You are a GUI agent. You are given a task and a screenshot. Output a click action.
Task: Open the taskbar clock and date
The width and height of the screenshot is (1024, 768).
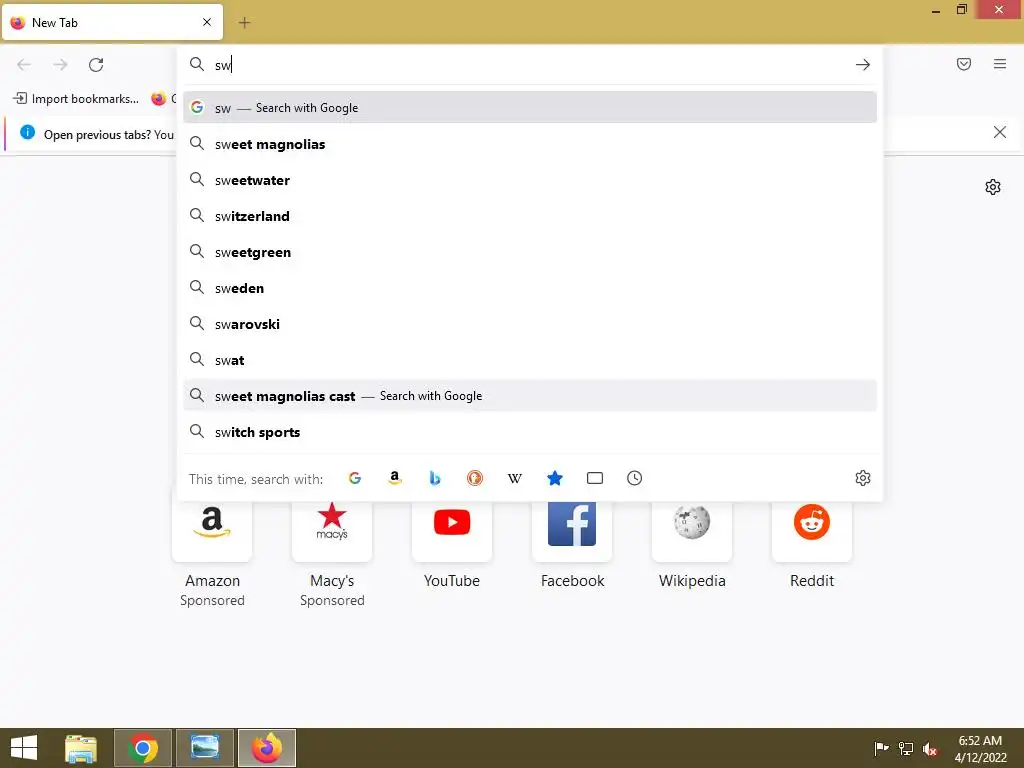980,748
